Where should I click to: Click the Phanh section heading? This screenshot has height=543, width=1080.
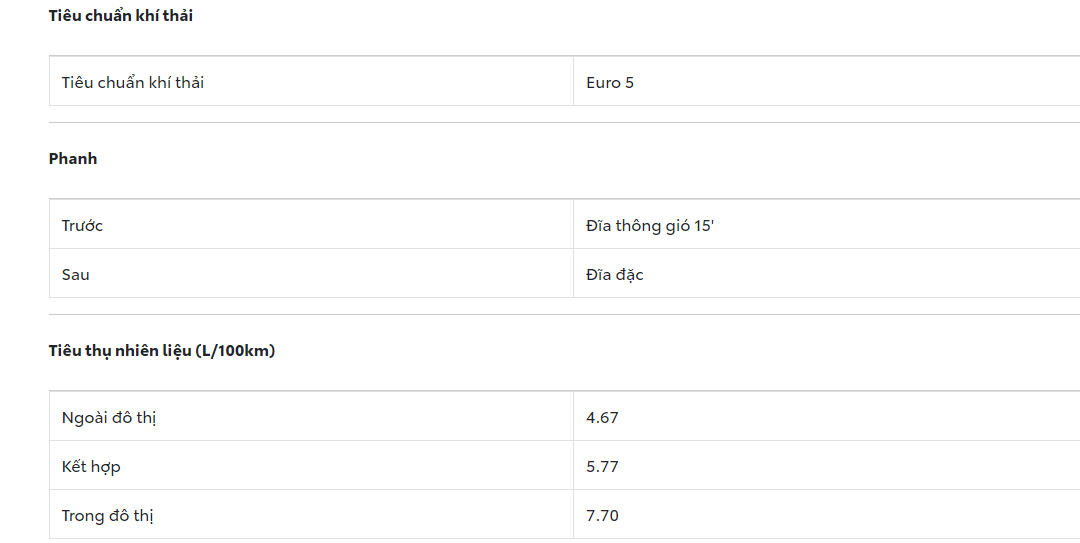73,159
